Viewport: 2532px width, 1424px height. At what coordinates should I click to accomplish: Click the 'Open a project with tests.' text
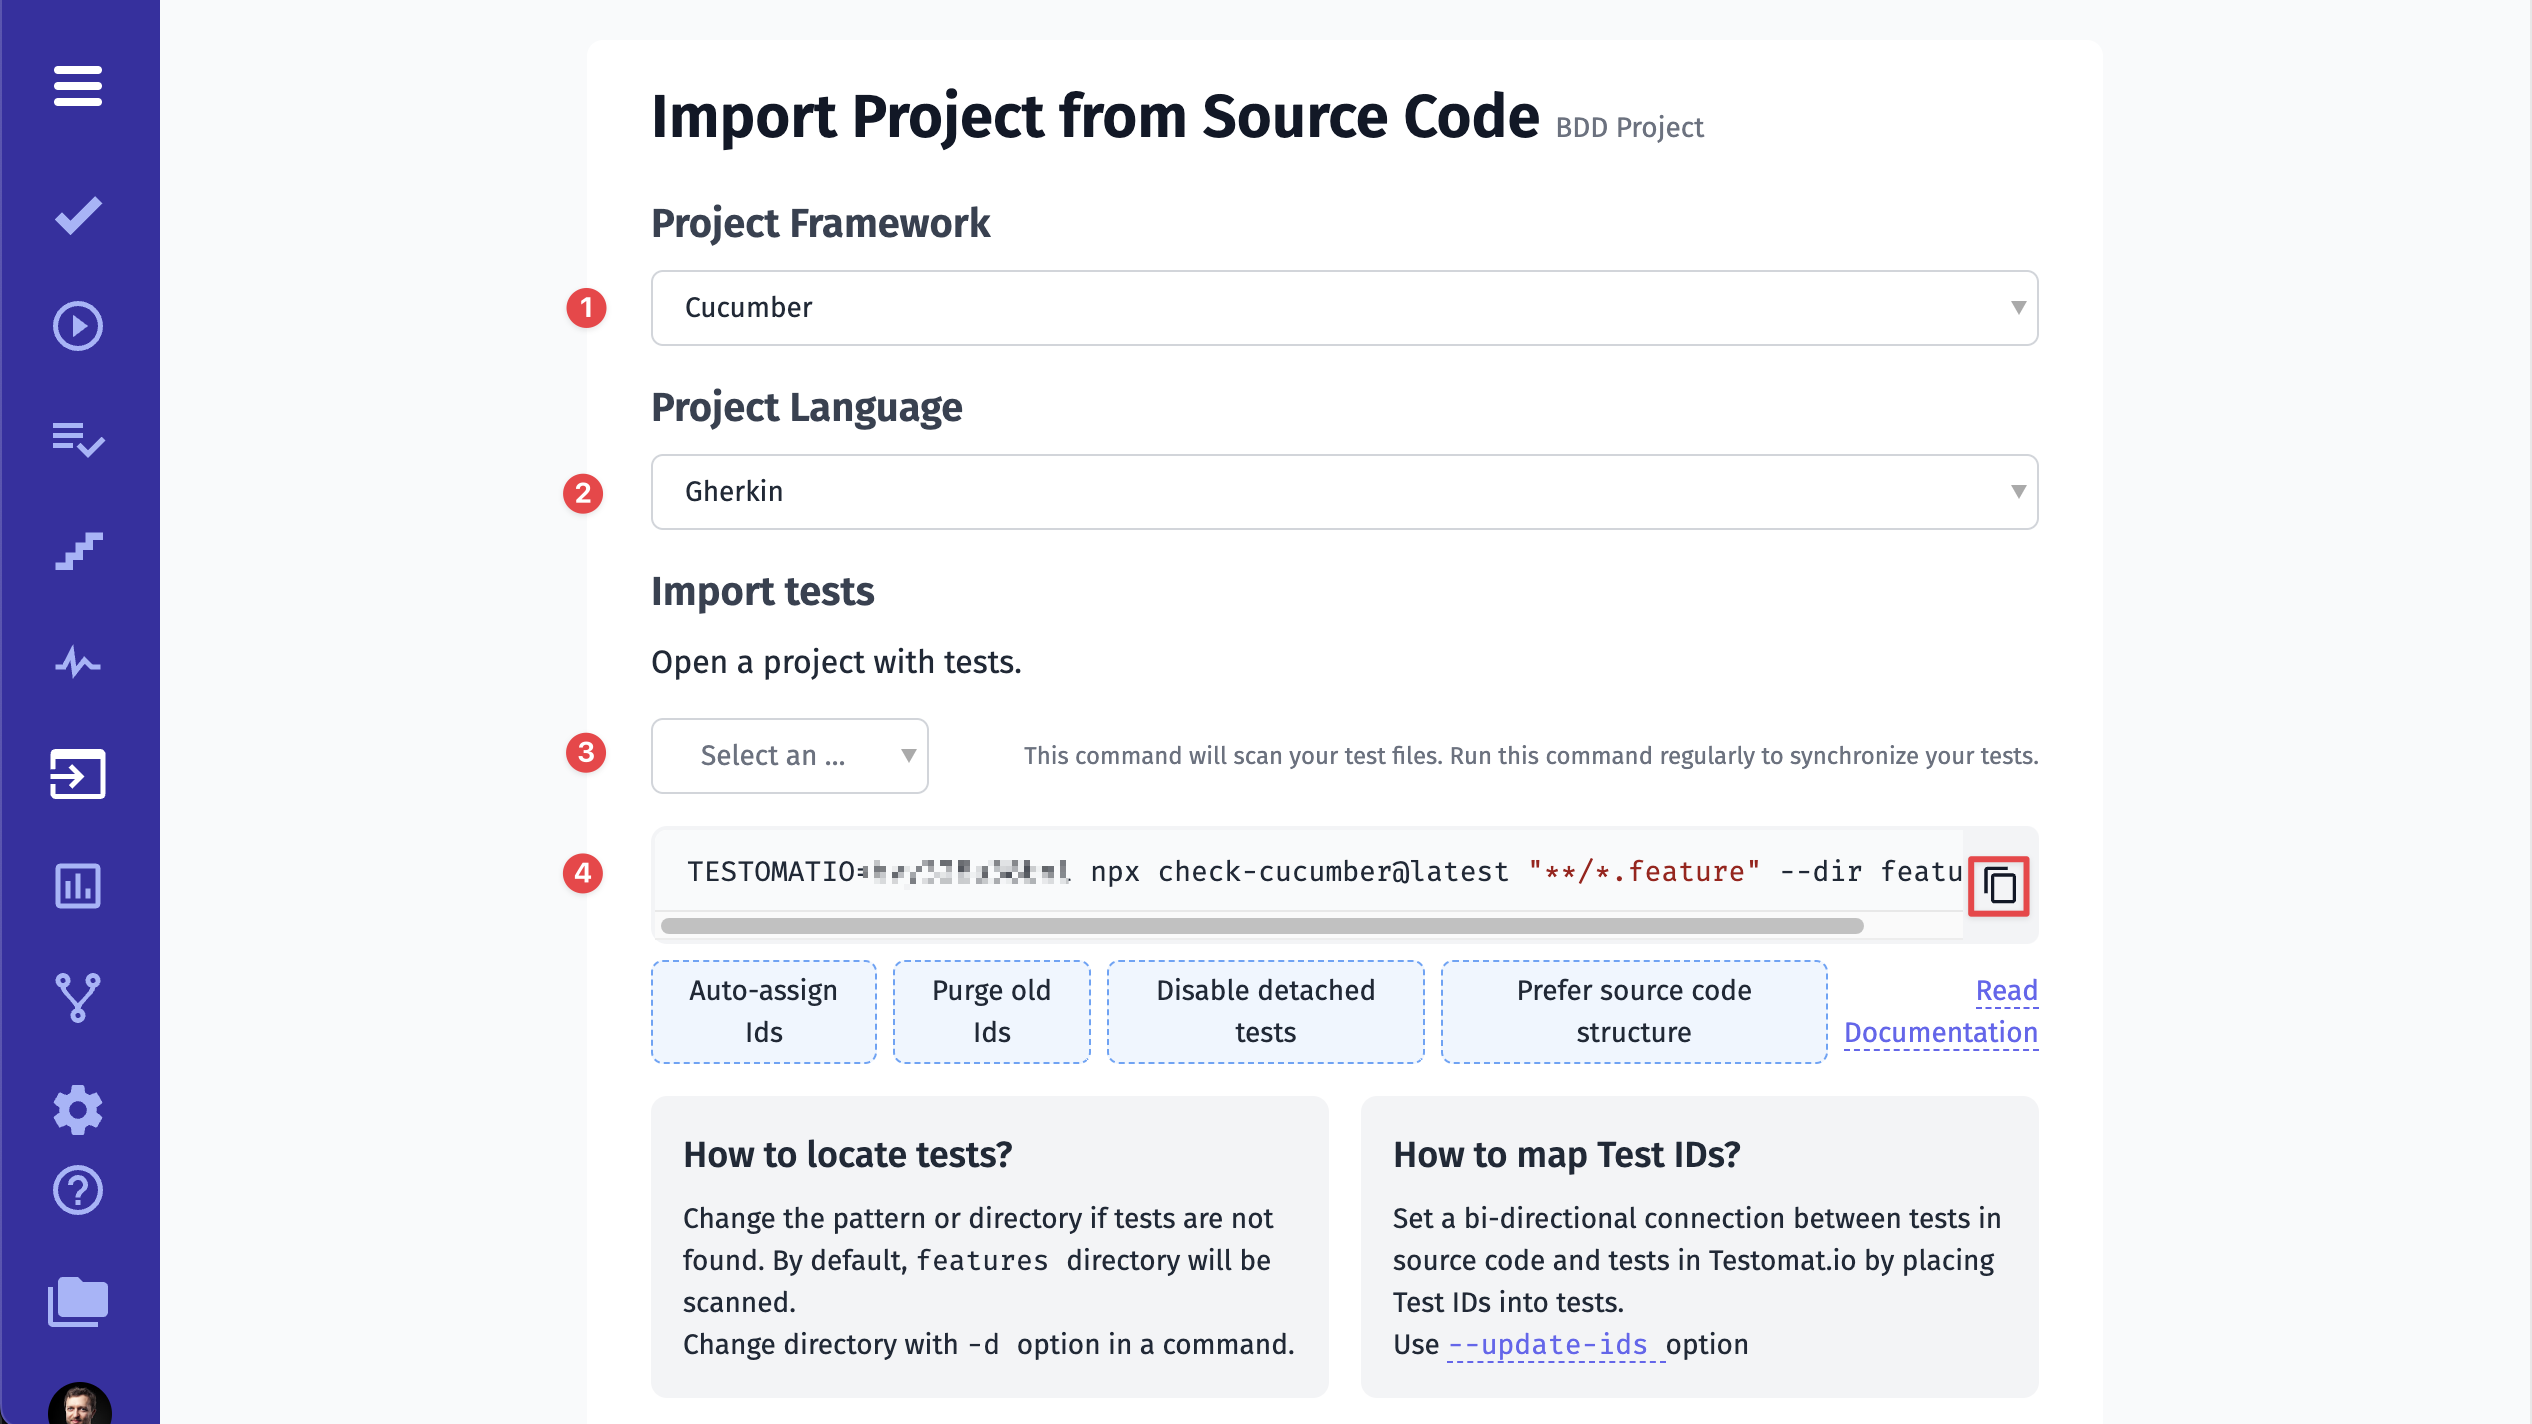836,663
